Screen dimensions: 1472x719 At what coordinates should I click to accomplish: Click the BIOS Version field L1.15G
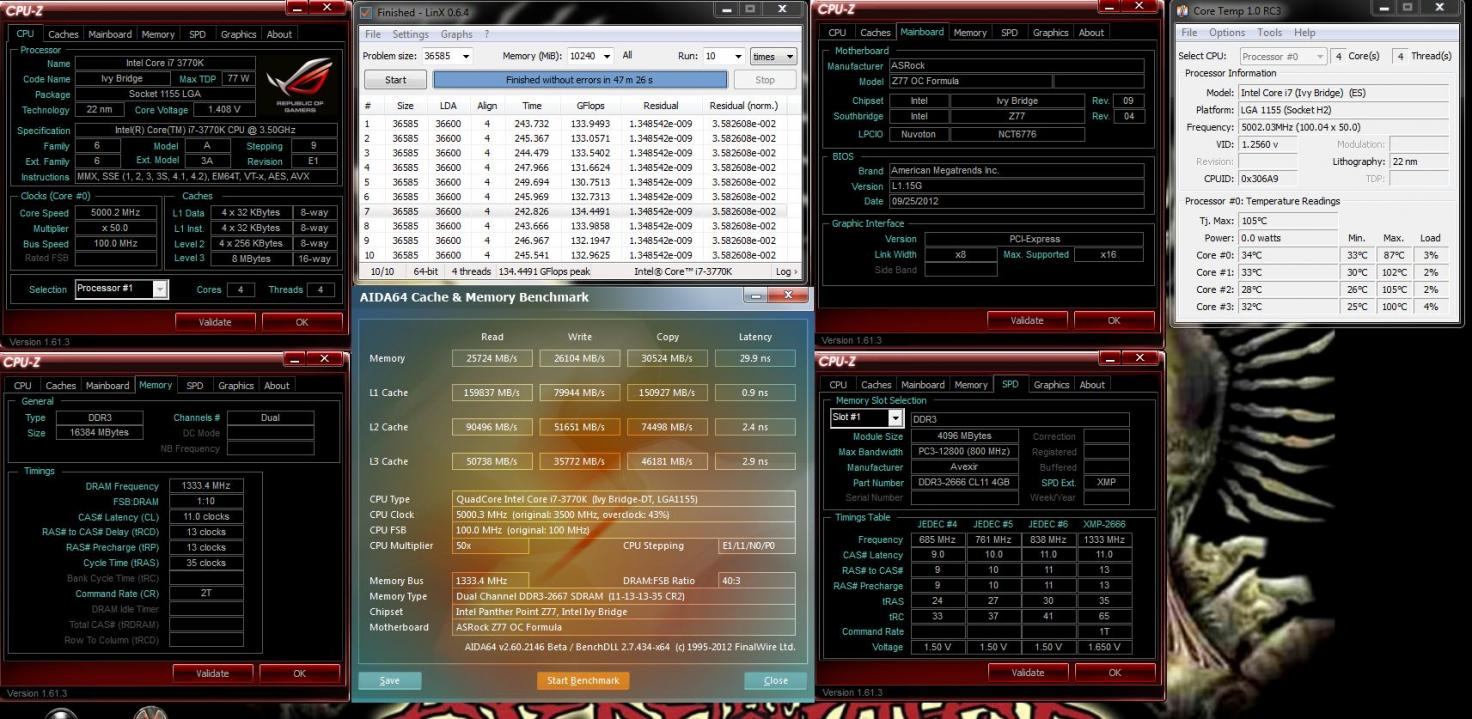click(1015, 187)
